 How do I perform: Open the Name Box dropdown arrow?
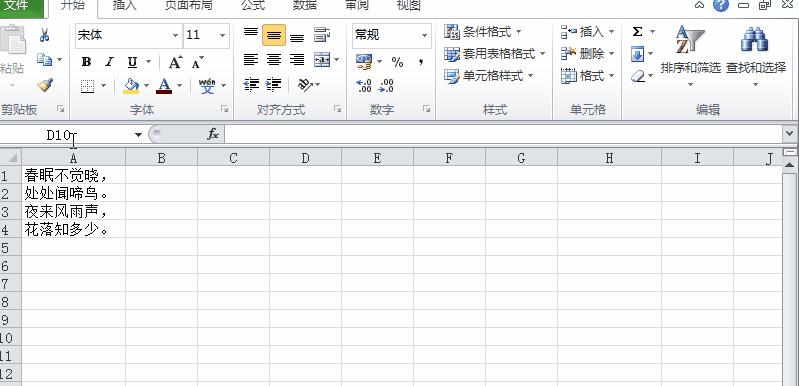coord(138,134)
